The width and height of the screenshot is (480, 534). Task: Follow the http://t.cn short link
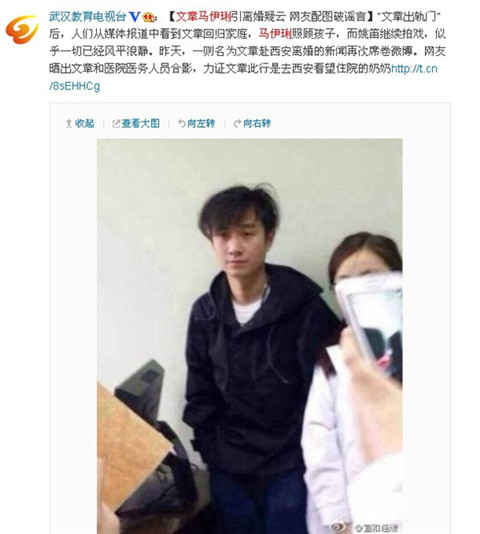pyautogui.click(x=414, y=68)
